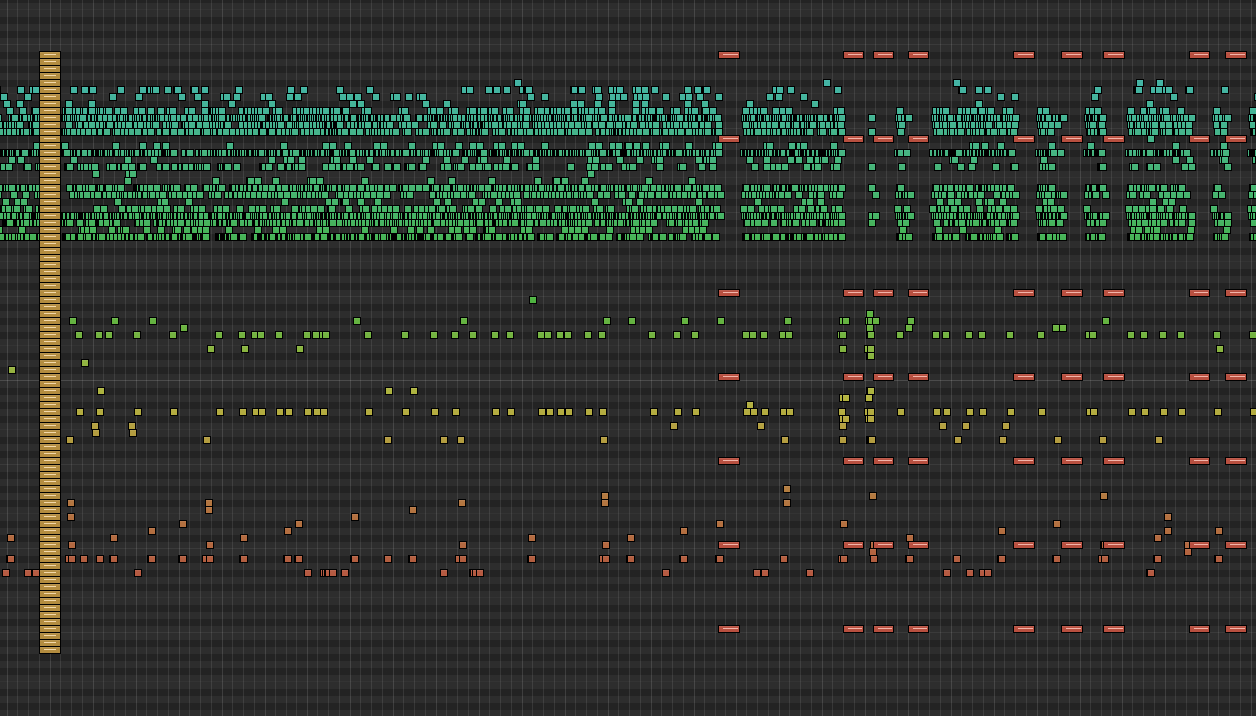Select third red note in bottom row
This screenshot has height=716, width=1256.
[x=883, y=629]
